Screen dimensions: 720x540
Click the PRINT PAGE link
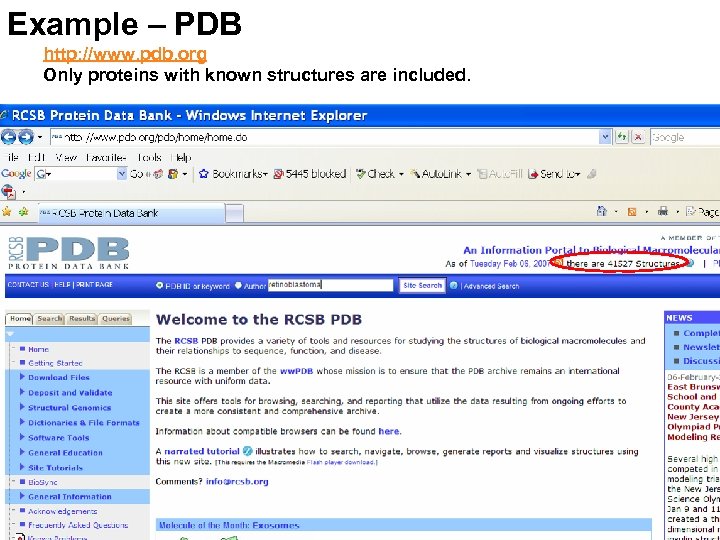[x=94, y=285]
